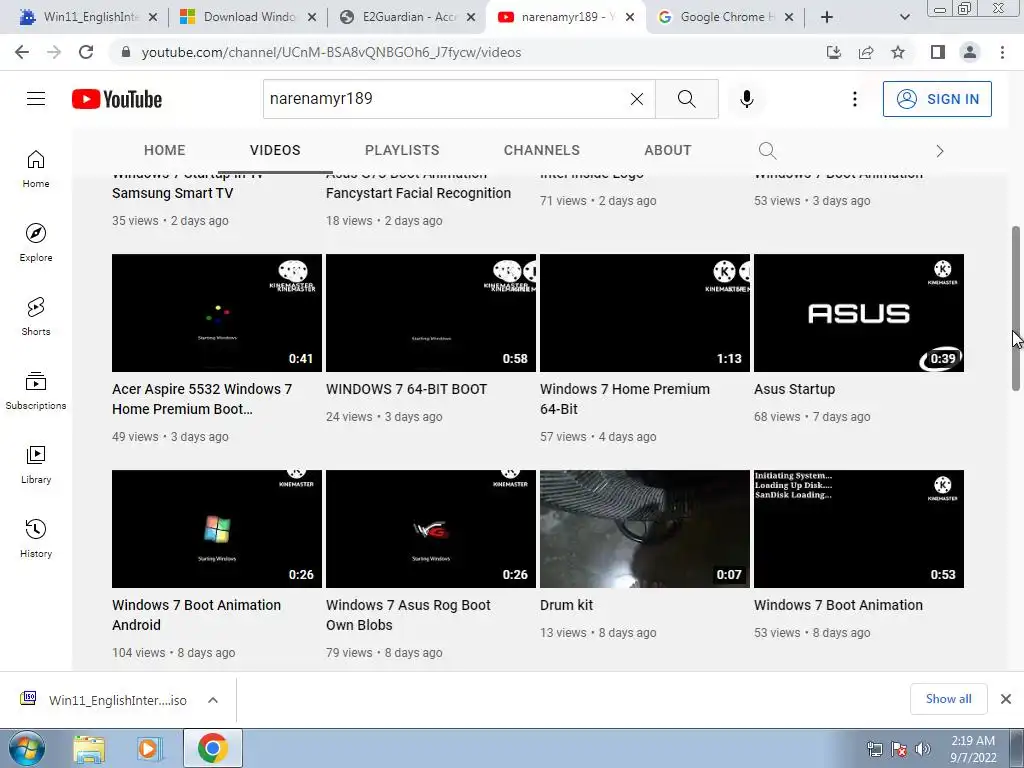1024x768 pixels.
Task: Open Chrome's three-dot menu
Action: 1002,52
